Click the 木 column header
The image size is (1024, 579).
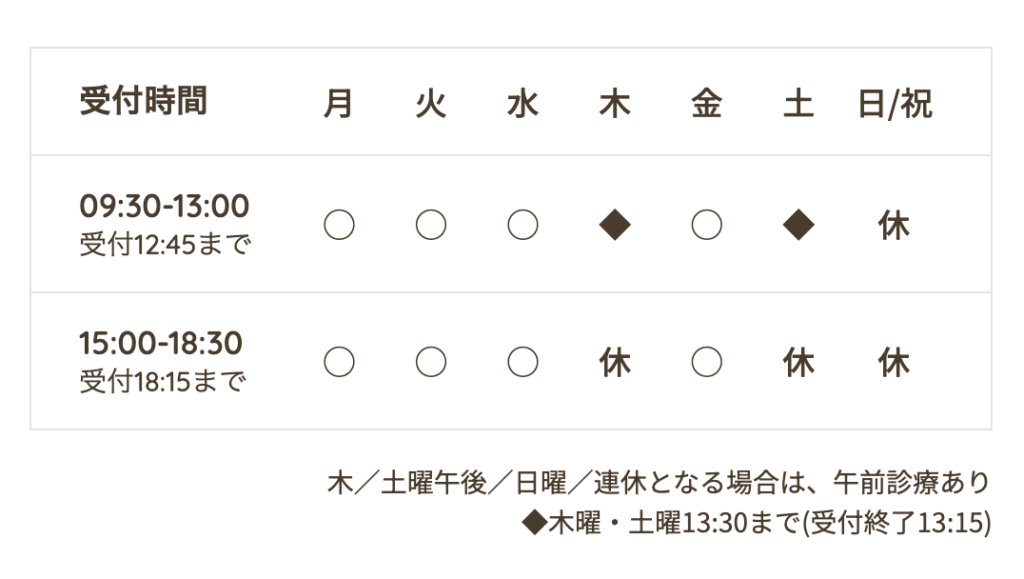(614, 104)
